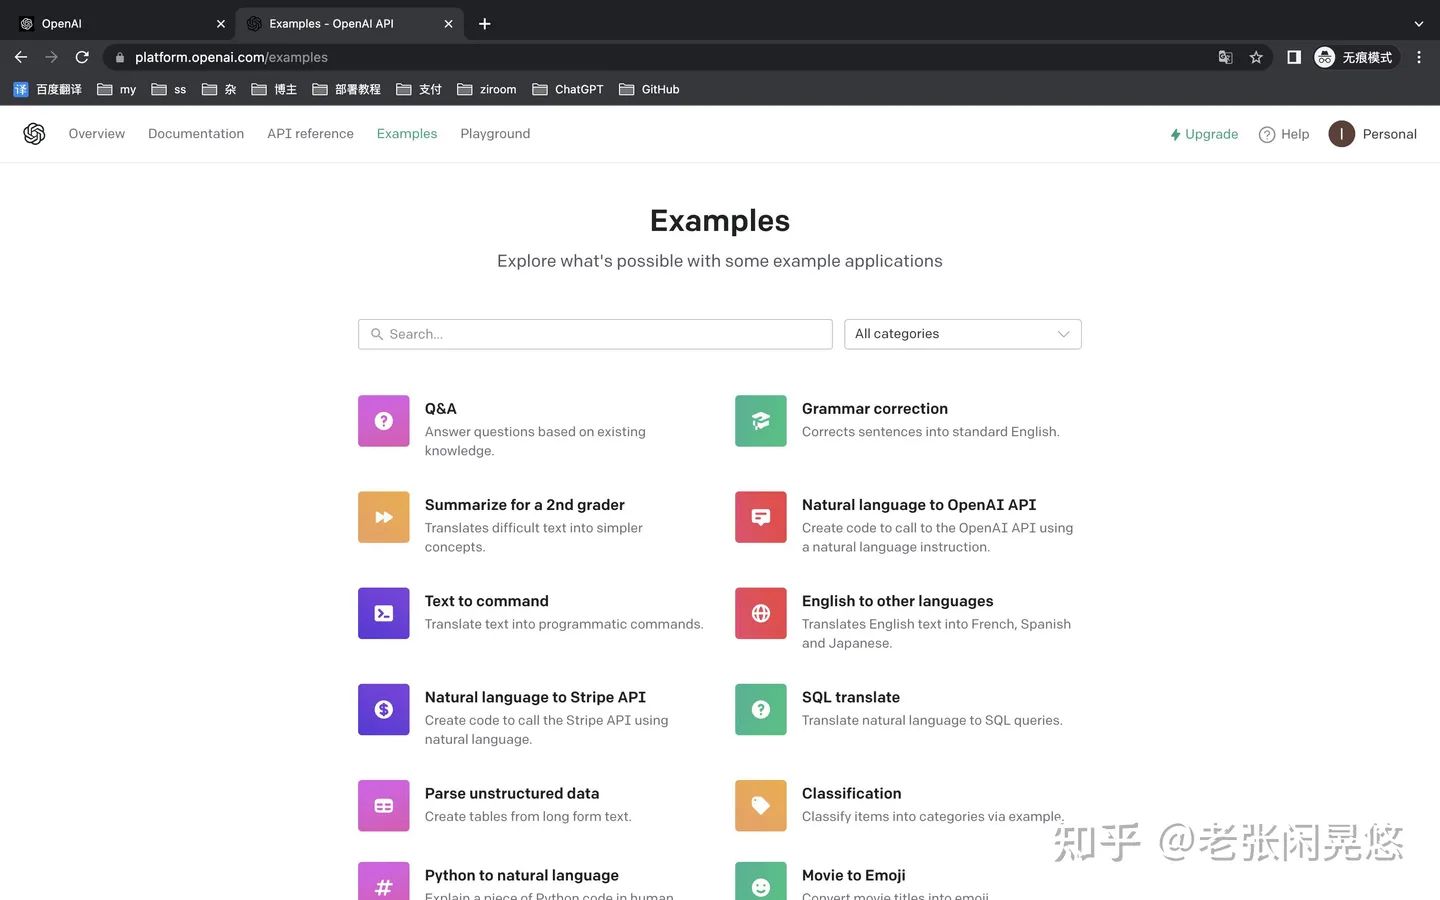Click the Q&A question mark icon
1440x900 pixels.
(x=383, y=420)
